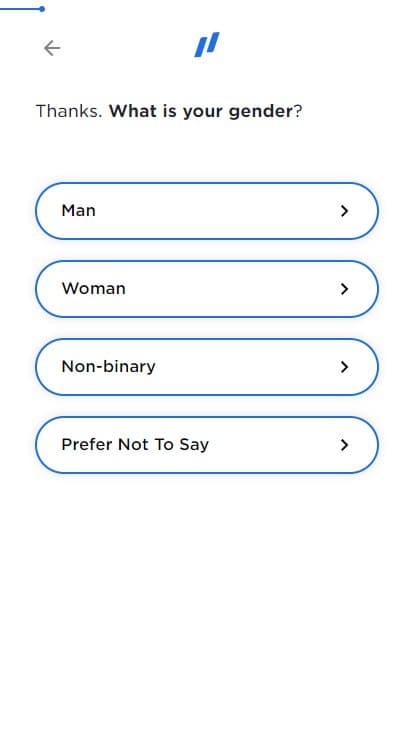This screenshot has width=414, height=736.
Task: Click the 'Non-binary' label text
Action: pyautogui.click(x=108, y=367)
